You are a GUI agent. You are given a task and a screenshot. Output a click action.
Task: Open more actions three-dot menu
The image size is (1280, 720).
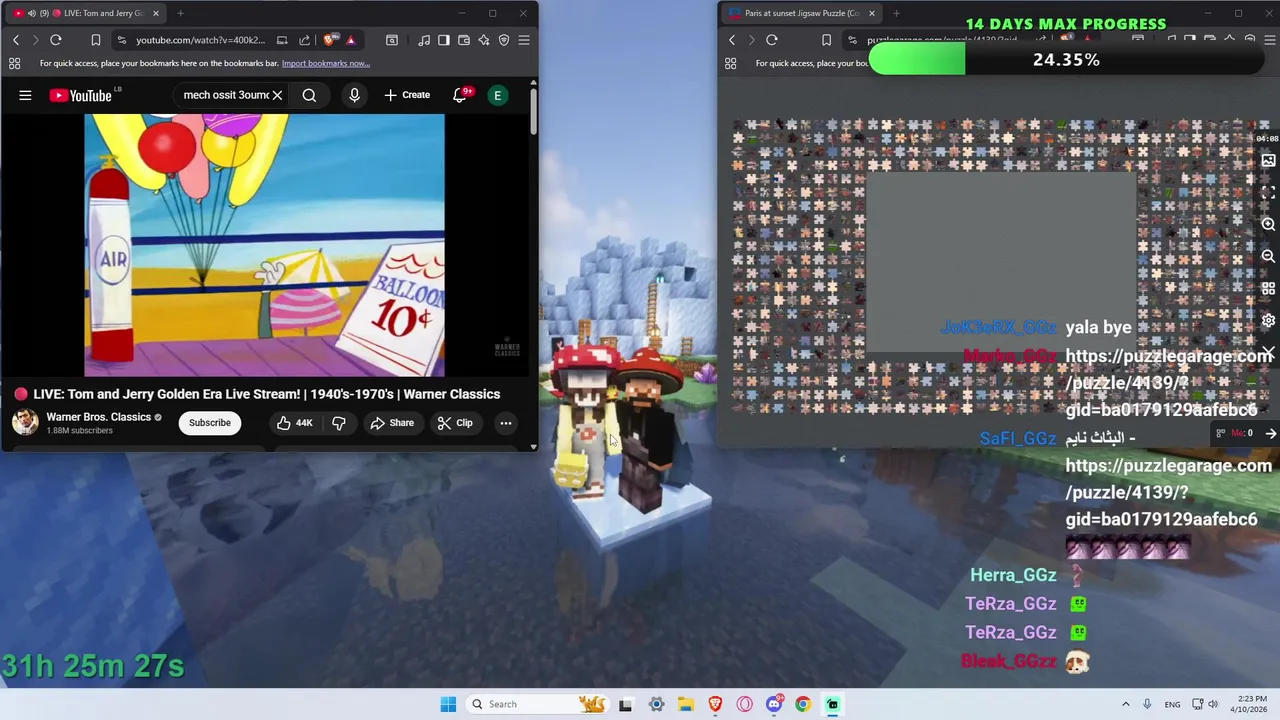pos(506,423)
